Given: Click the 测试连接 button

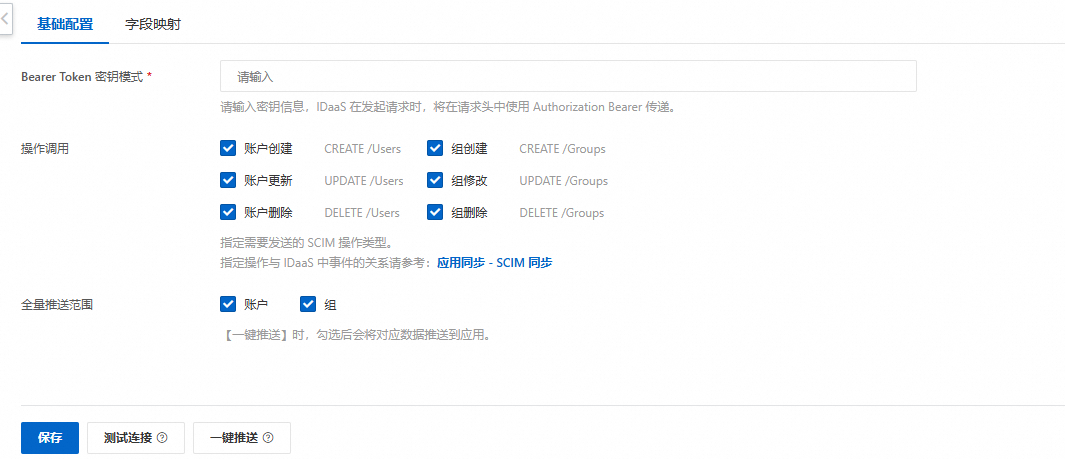Looking at the screenshot, I should 136,438.
